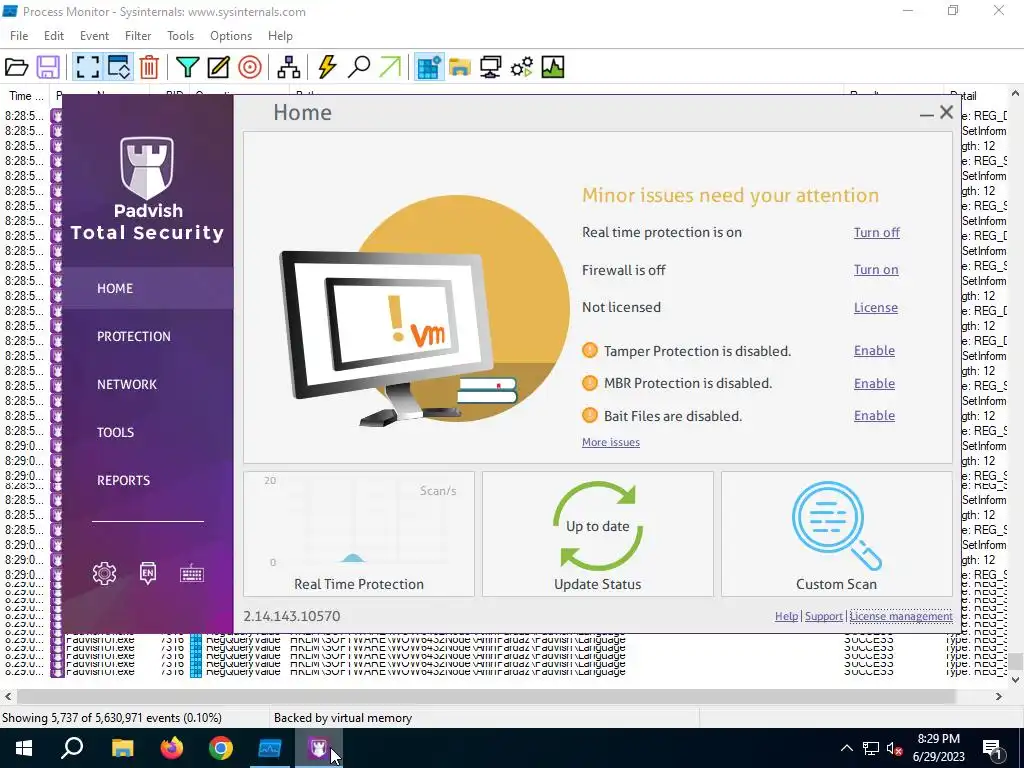Clear the display with the trash icon
This screenshot has height=768, width=1024.
click(x=149, y=67)
